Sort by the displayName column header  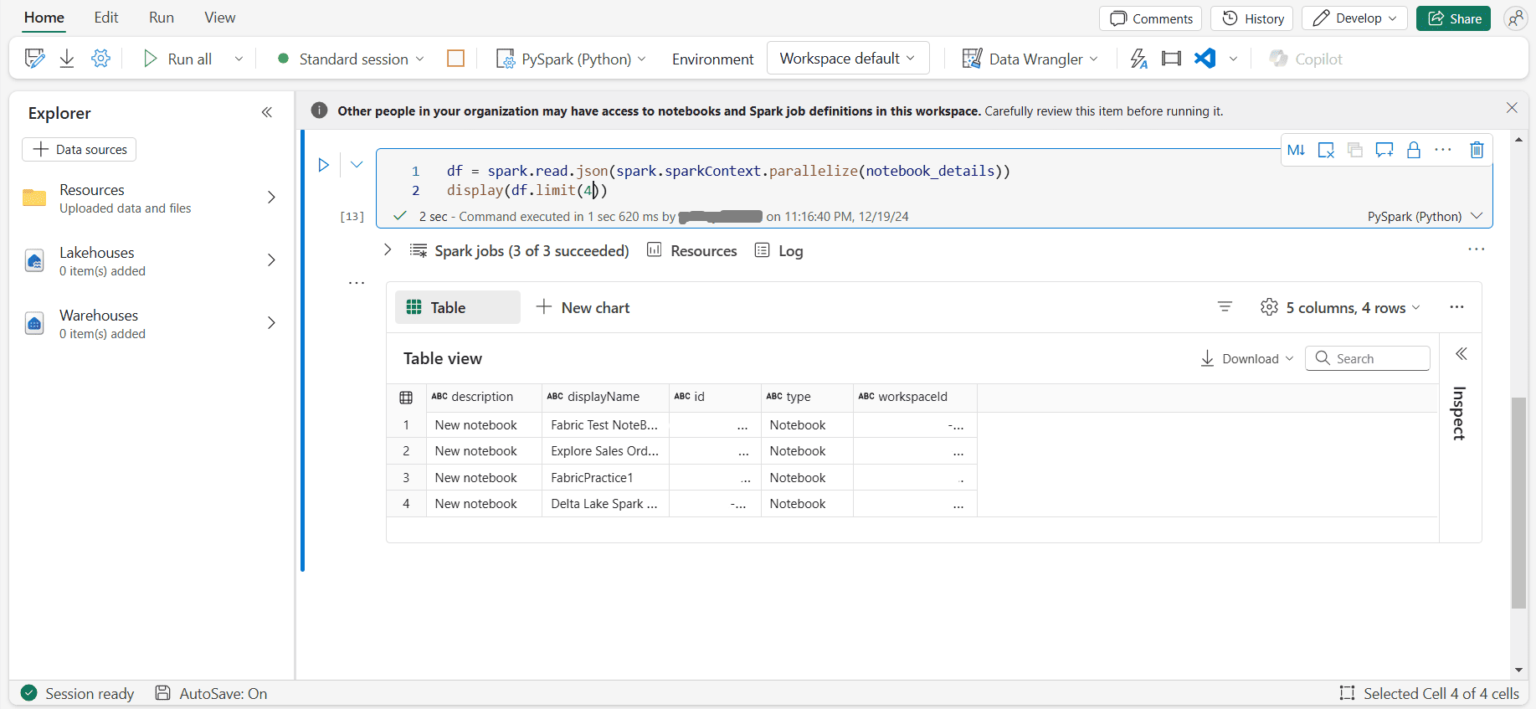605,397
